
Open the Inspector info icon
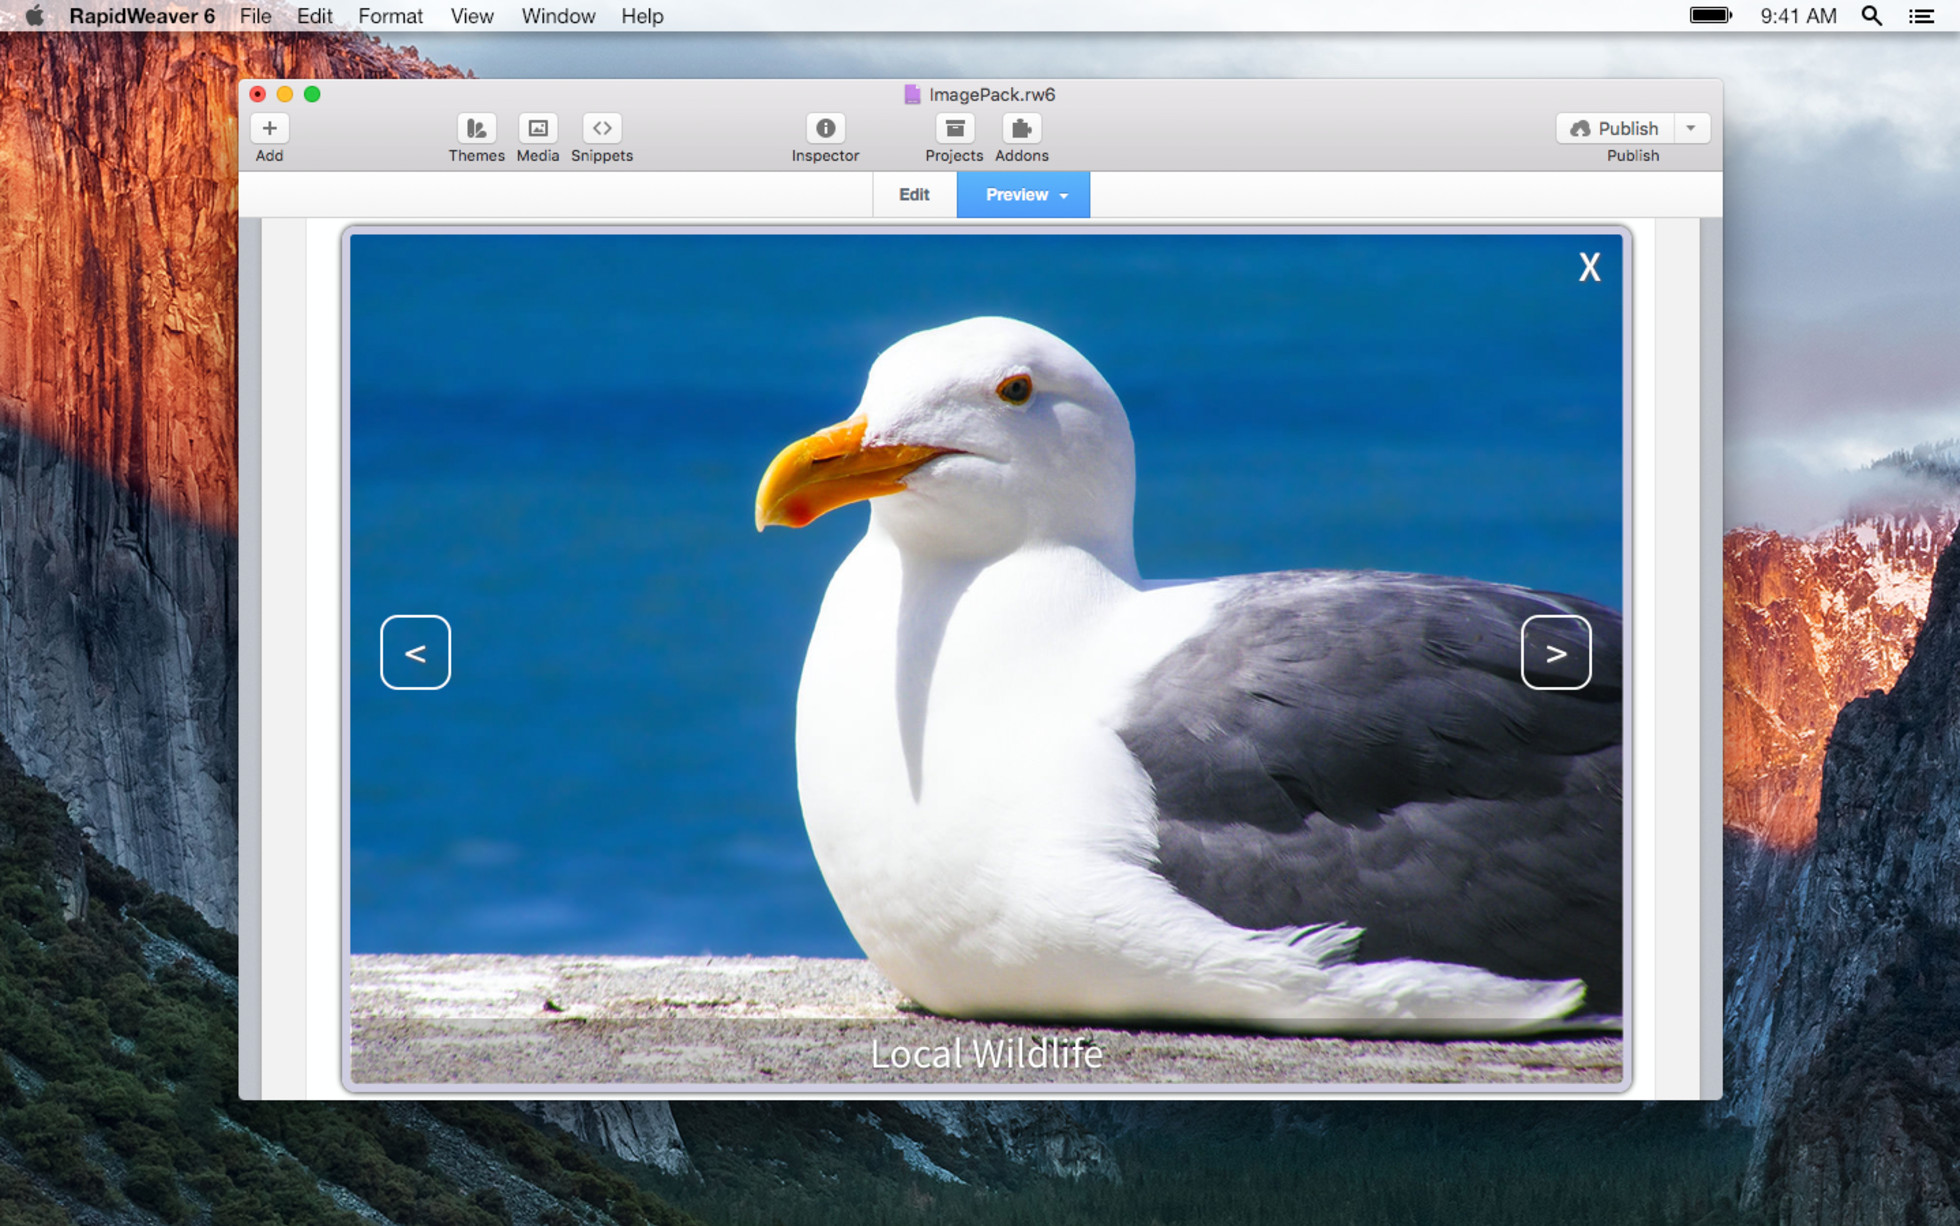(x=825, y=128)
